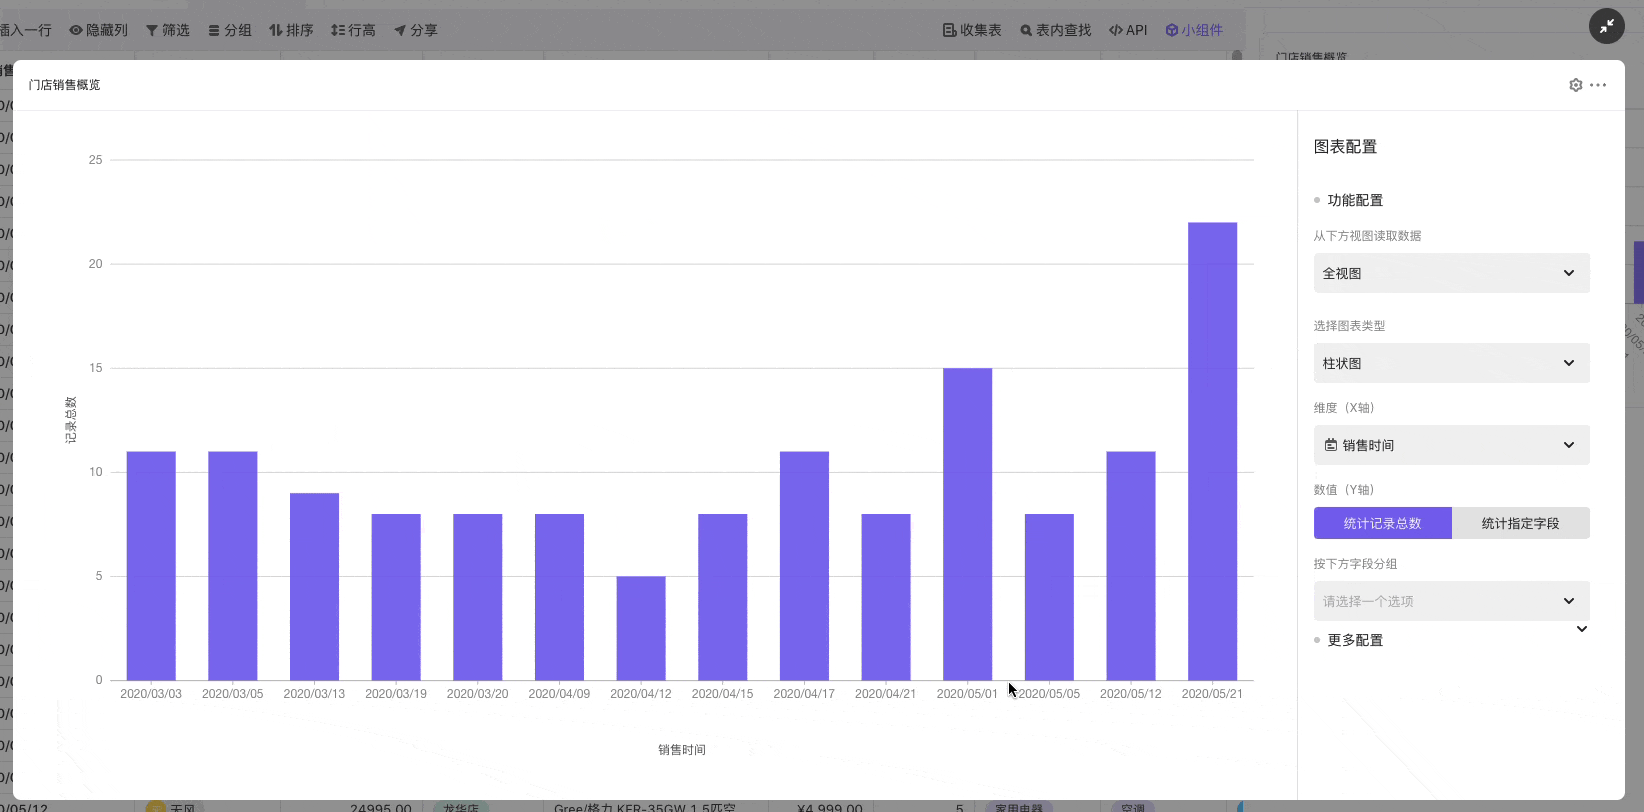Select the 统计记录总数 option

1382,523
